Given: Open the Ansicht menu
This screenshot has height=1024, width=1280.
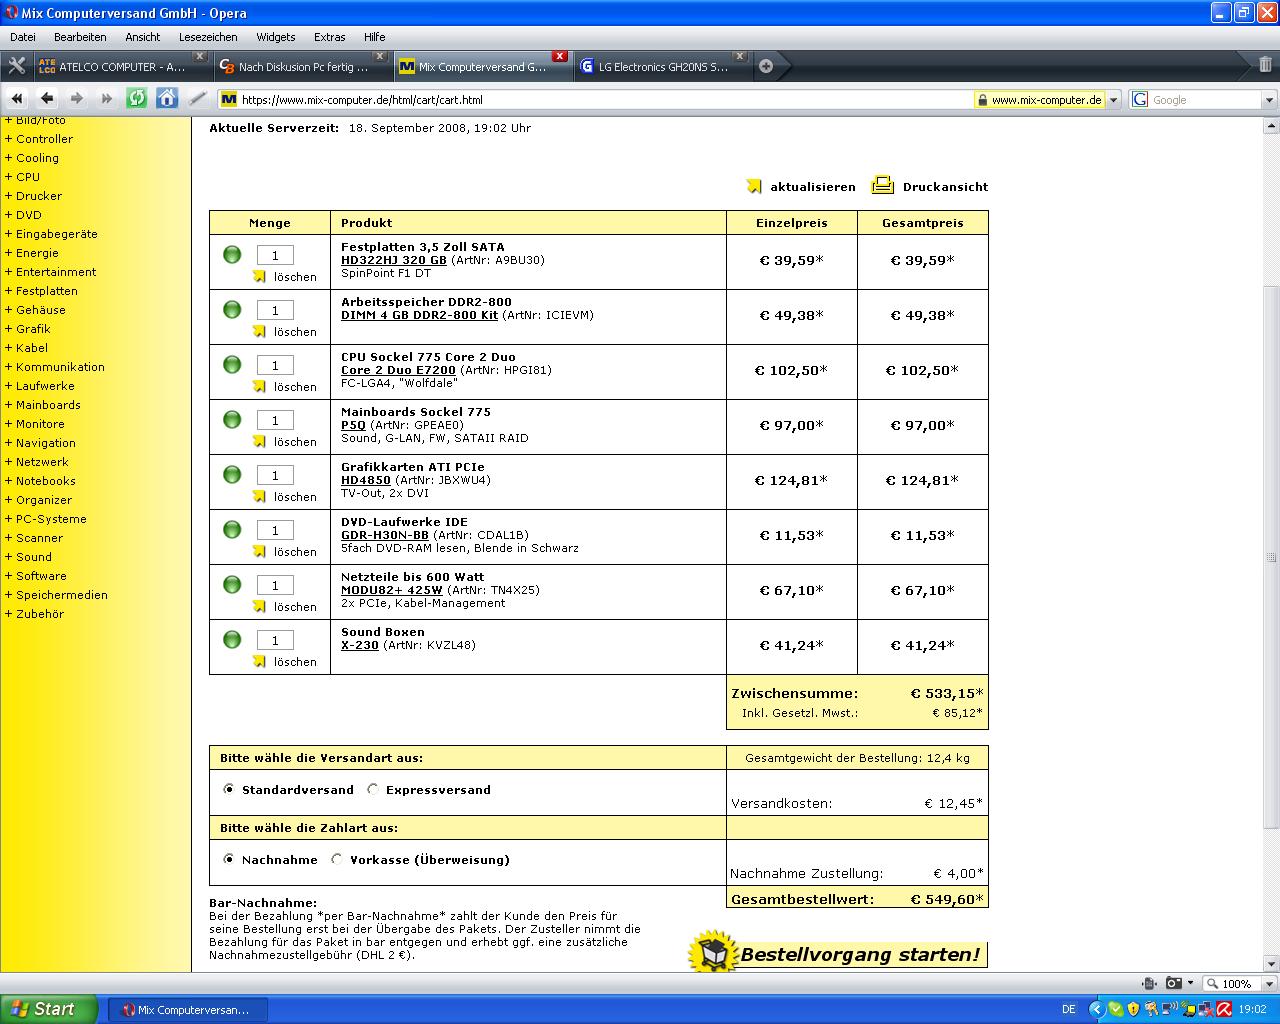Looking at the screenshot, I should tap(143, 37).
